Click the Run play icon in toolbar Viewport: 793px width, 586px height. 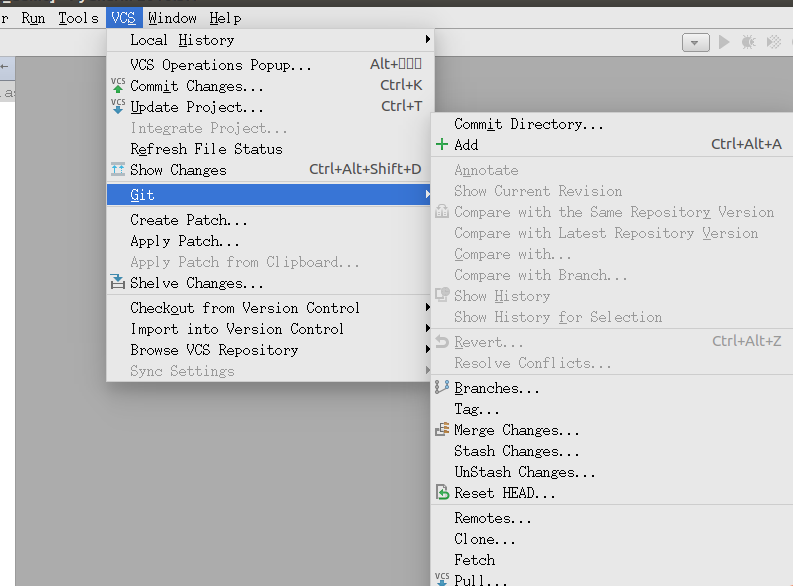point(724,42)
